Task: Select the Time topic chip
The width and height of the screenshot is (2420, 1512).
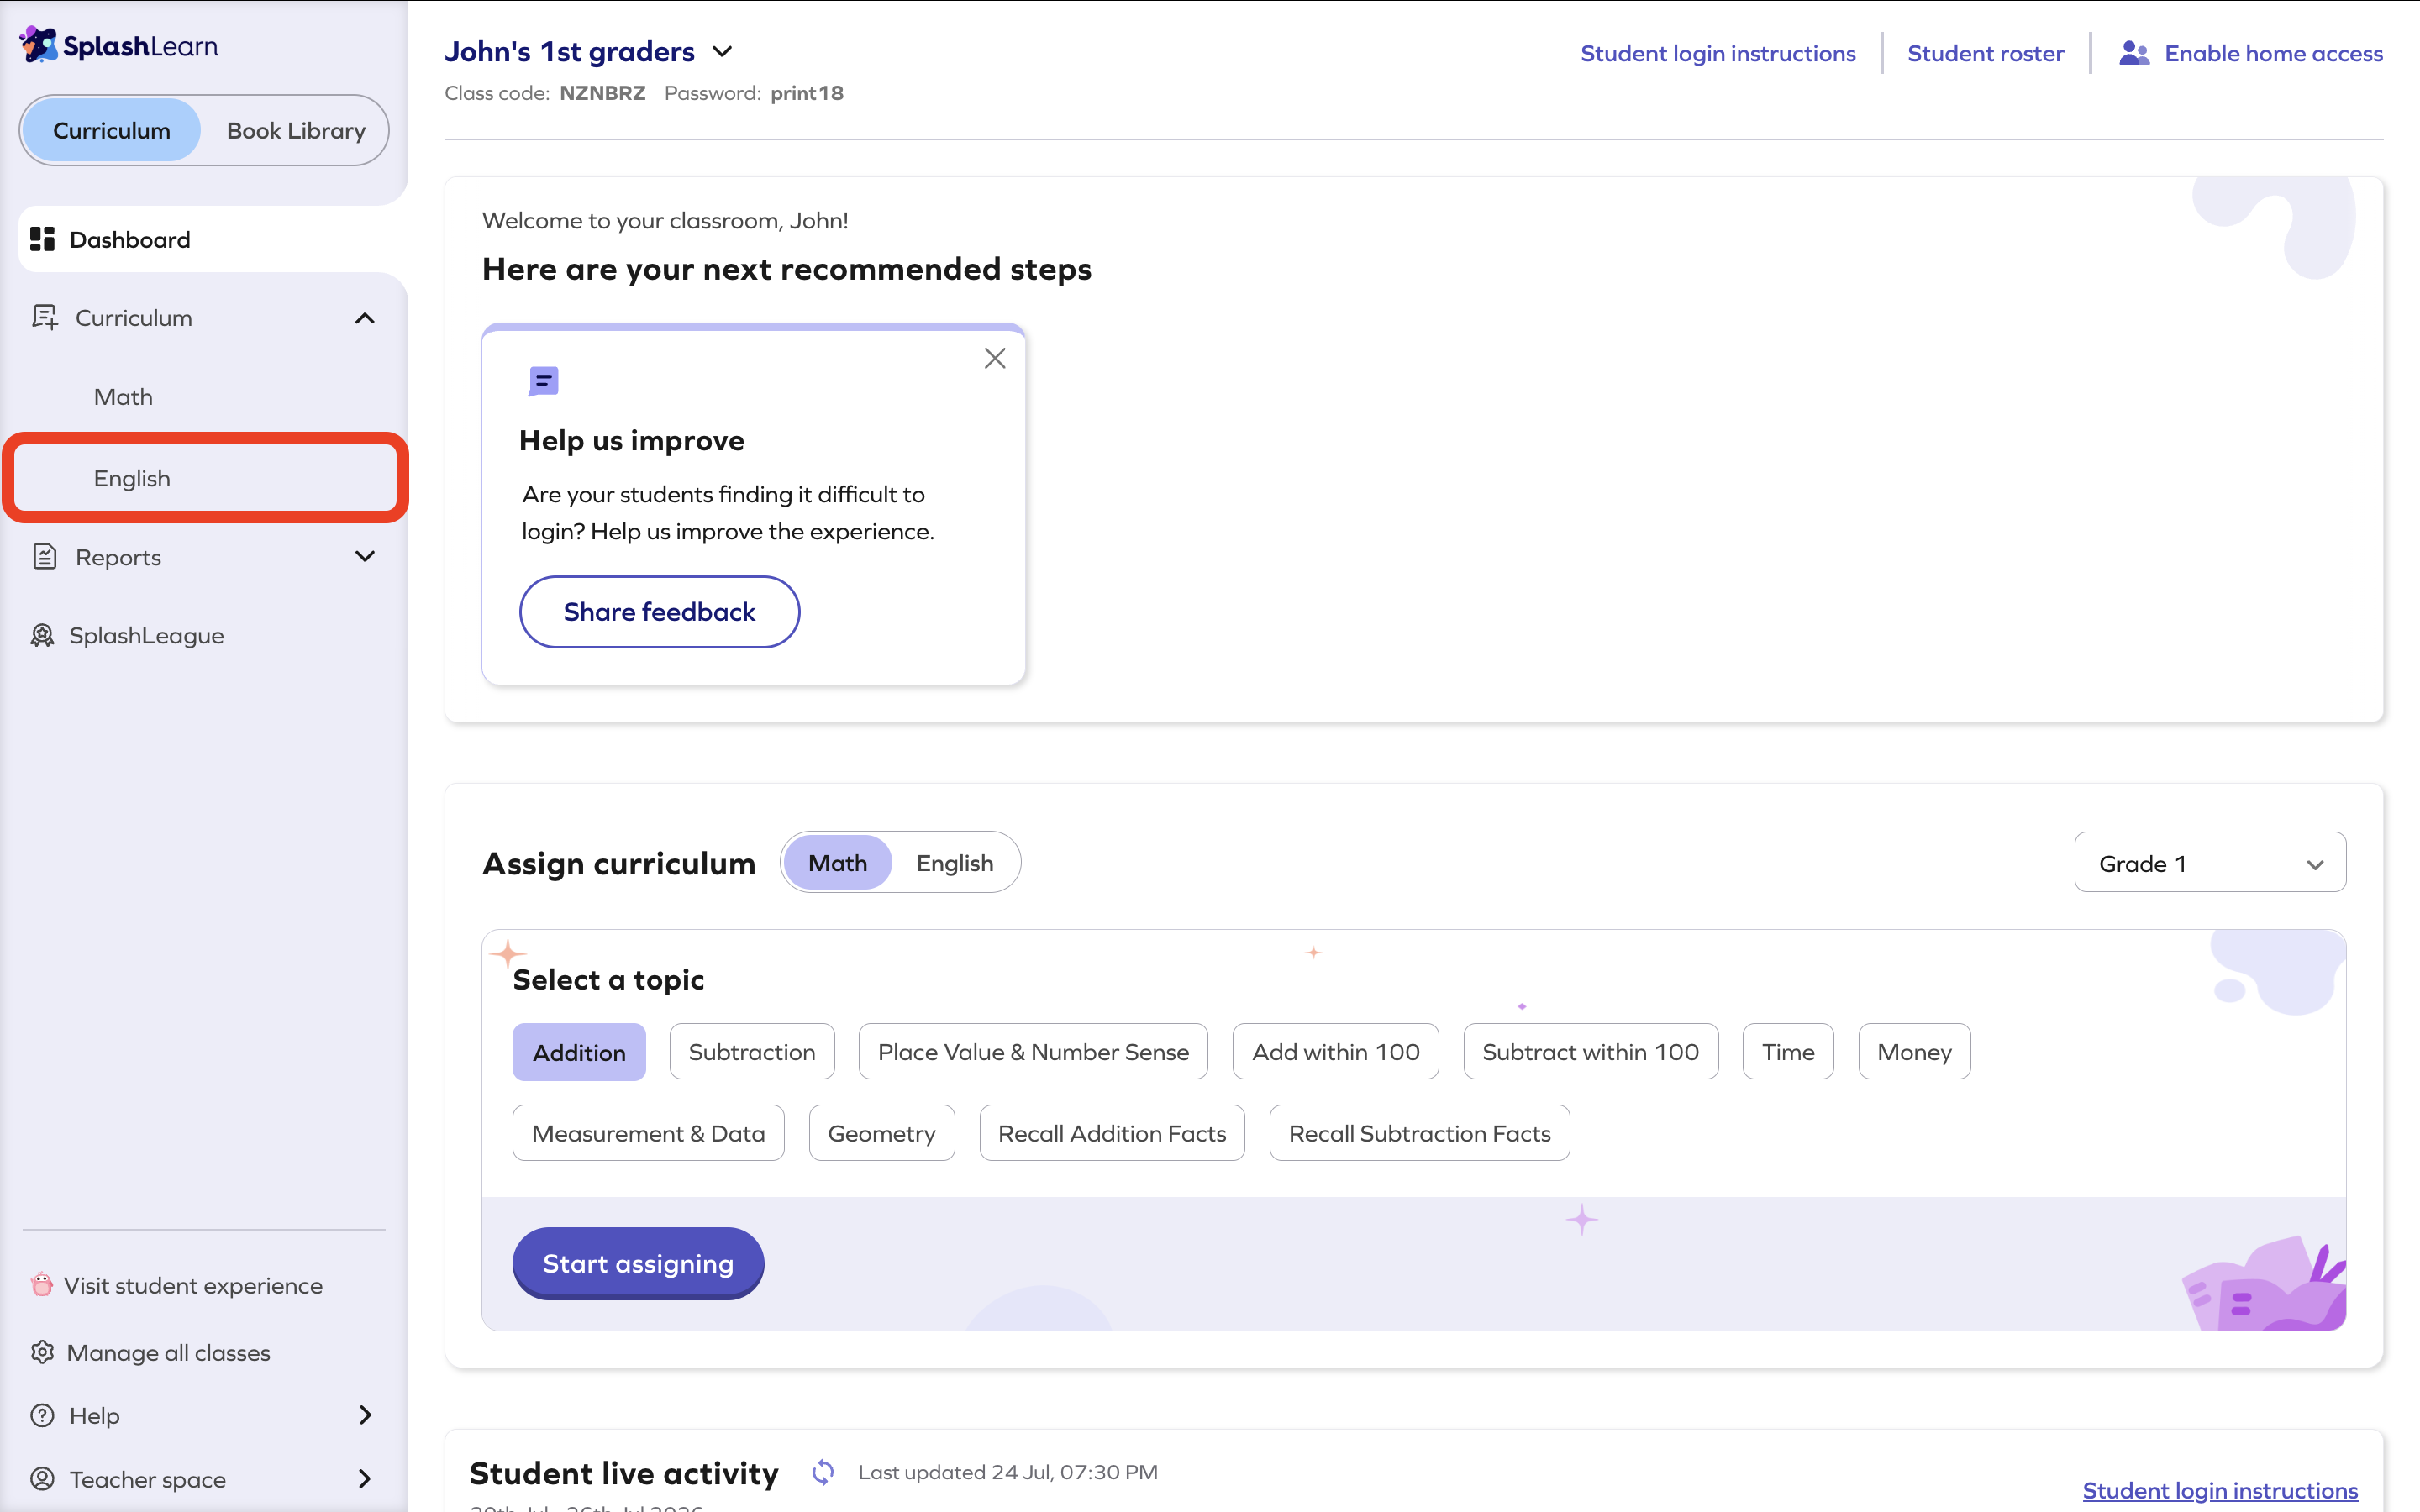Action: coord(1788,1052)
